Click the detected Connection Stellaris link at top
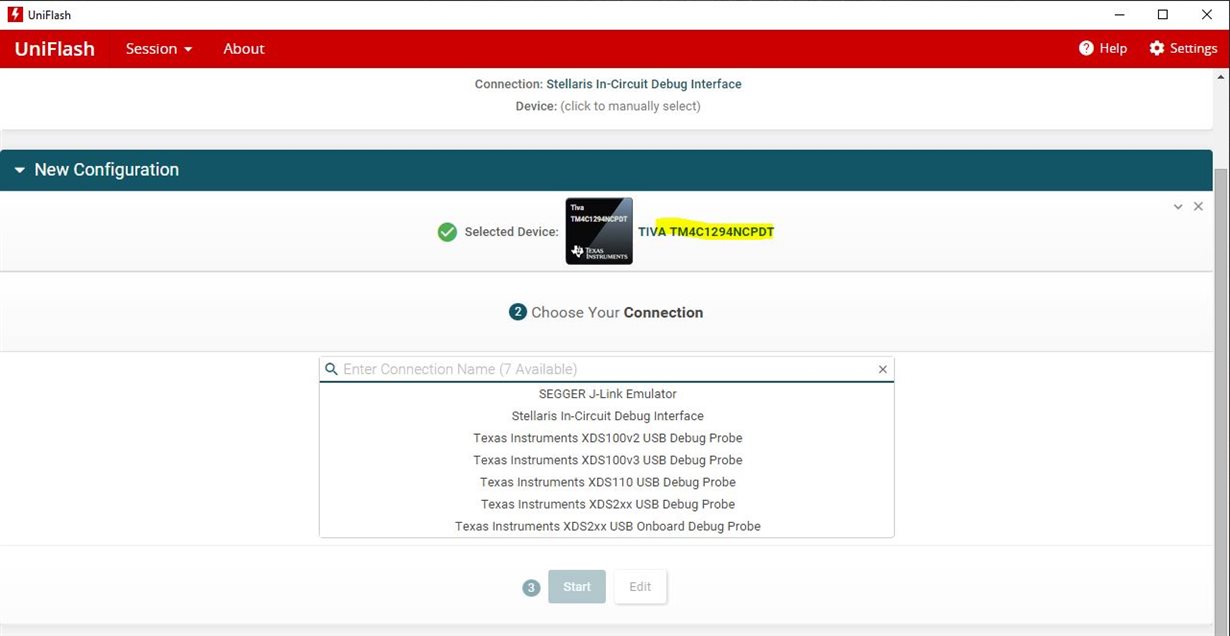This screenshot has height=636, width=1230. (x=644, y=84)
